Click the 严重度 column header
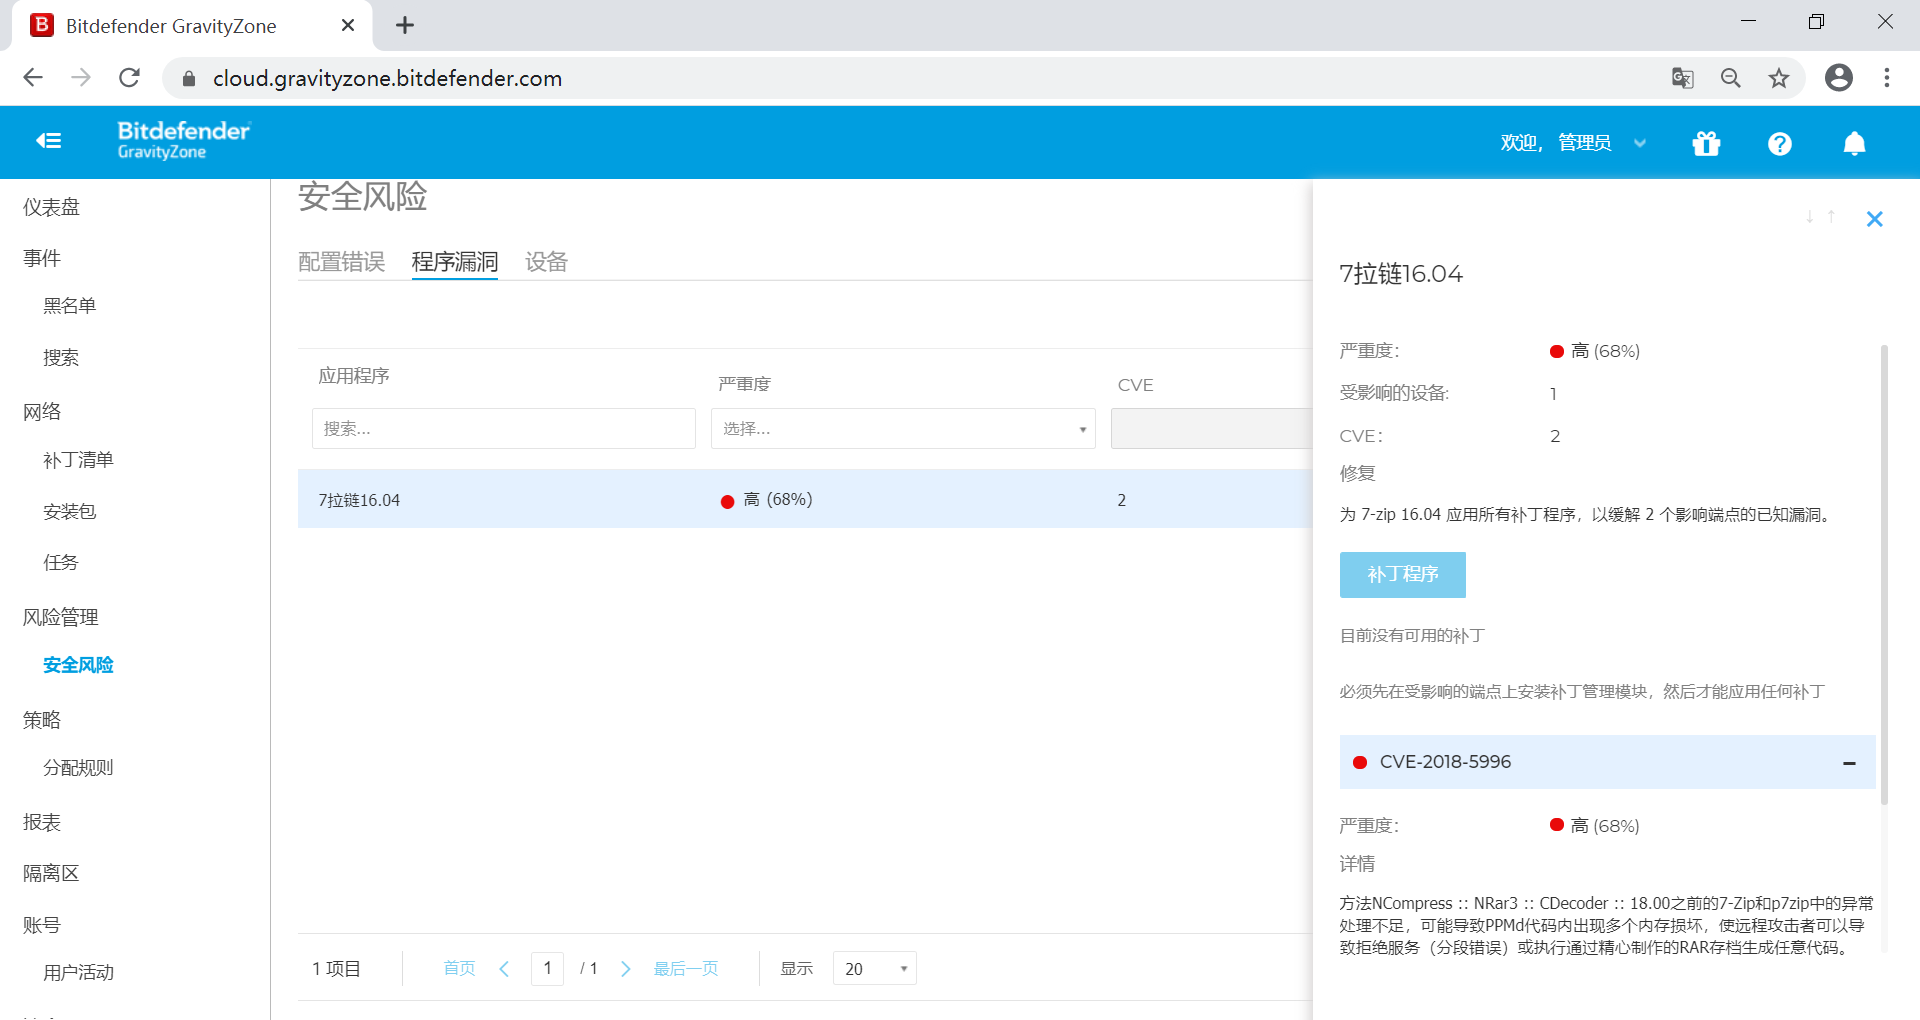 click(744, 385)
